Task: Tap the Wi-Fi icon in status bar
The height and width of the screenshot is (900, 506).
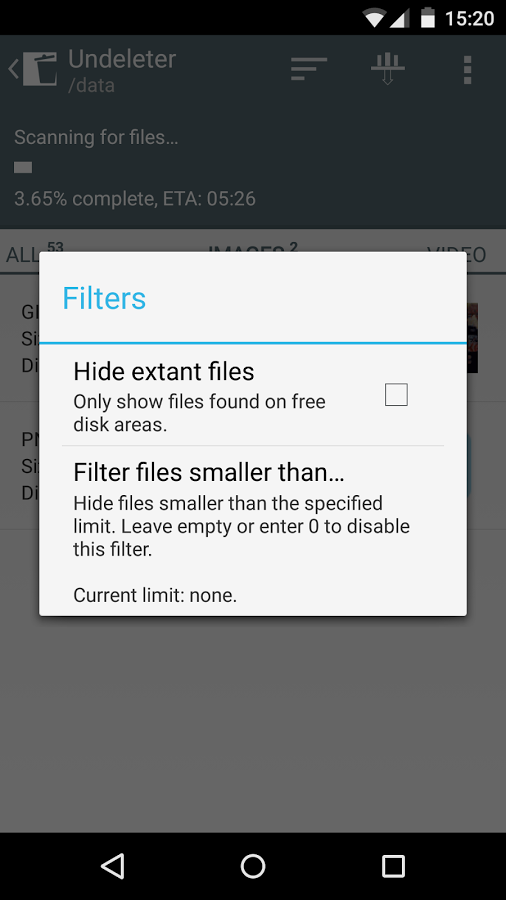Action: (x=374, y=18)
